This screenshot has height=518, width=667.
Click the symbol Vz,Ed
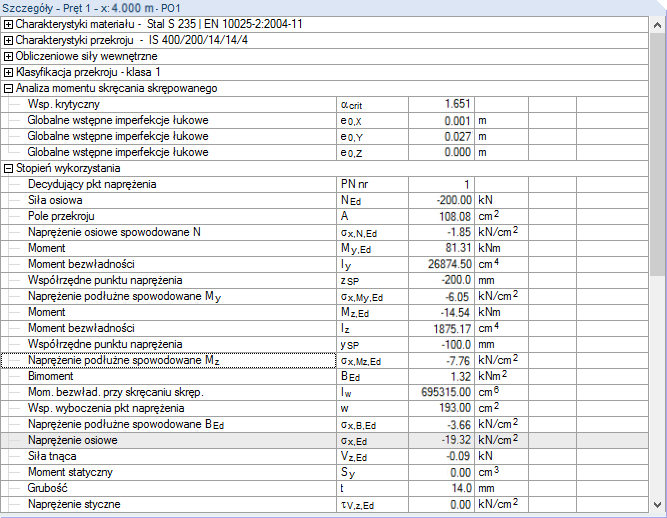(x=353, y=457)
